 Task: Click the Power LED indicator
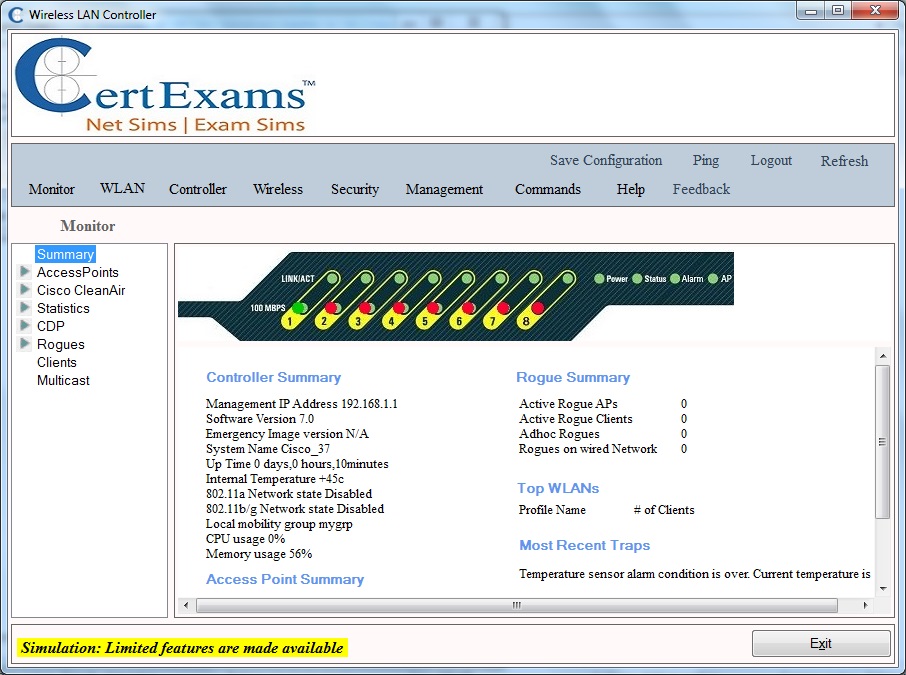602,278
